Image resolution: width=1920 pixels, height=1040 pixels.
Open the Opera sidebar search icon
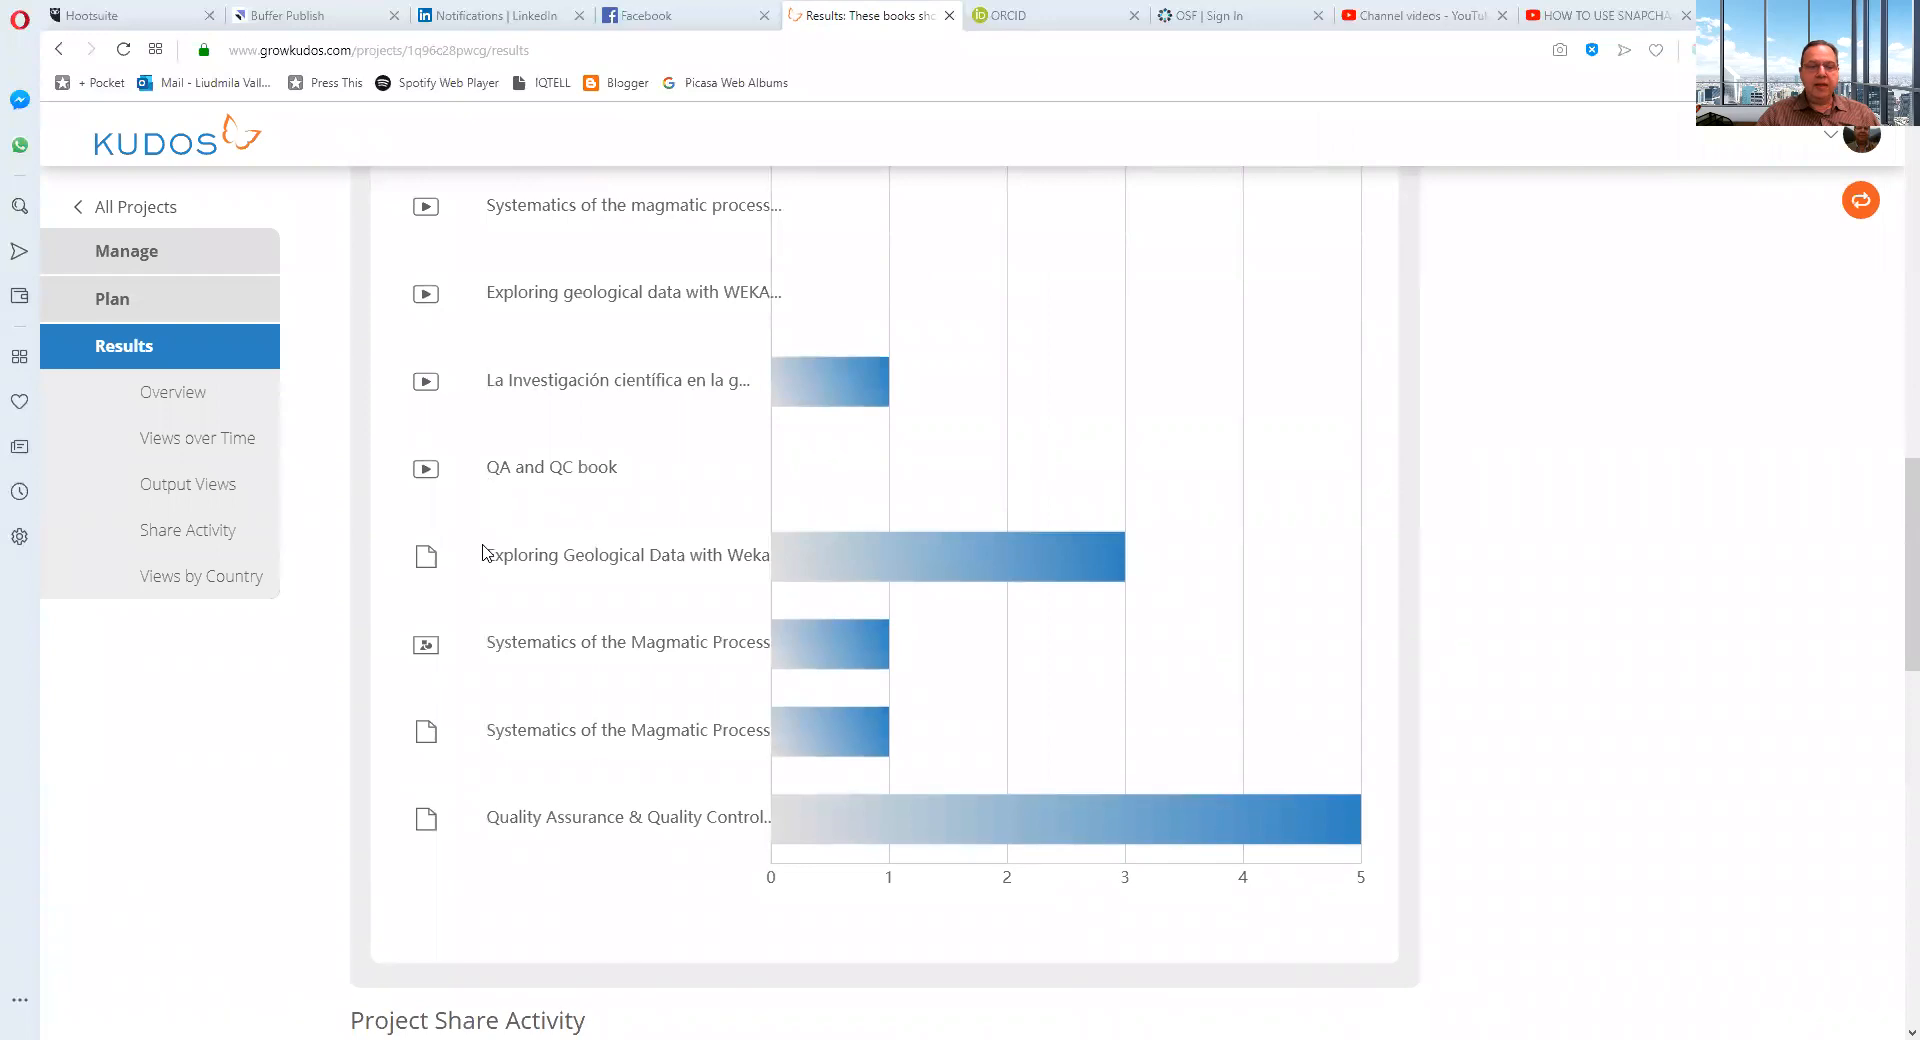pos(19,206)
